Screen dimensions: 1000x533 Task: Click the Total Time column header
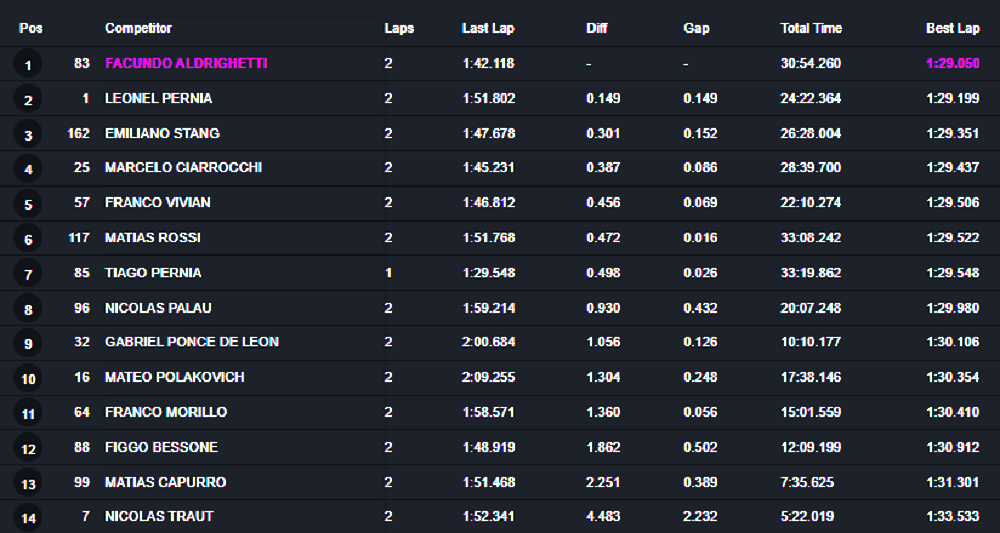pyautogui.click(x=811, y=28)
